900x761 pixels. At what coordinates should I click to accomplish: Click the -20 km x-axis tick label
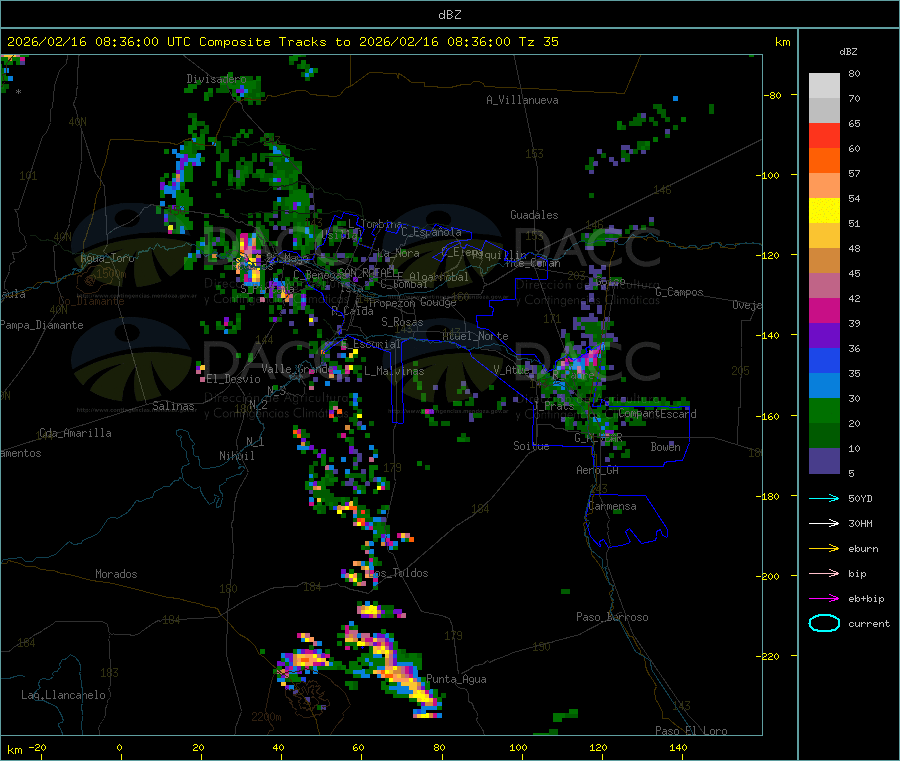click(x=38, y=747)
